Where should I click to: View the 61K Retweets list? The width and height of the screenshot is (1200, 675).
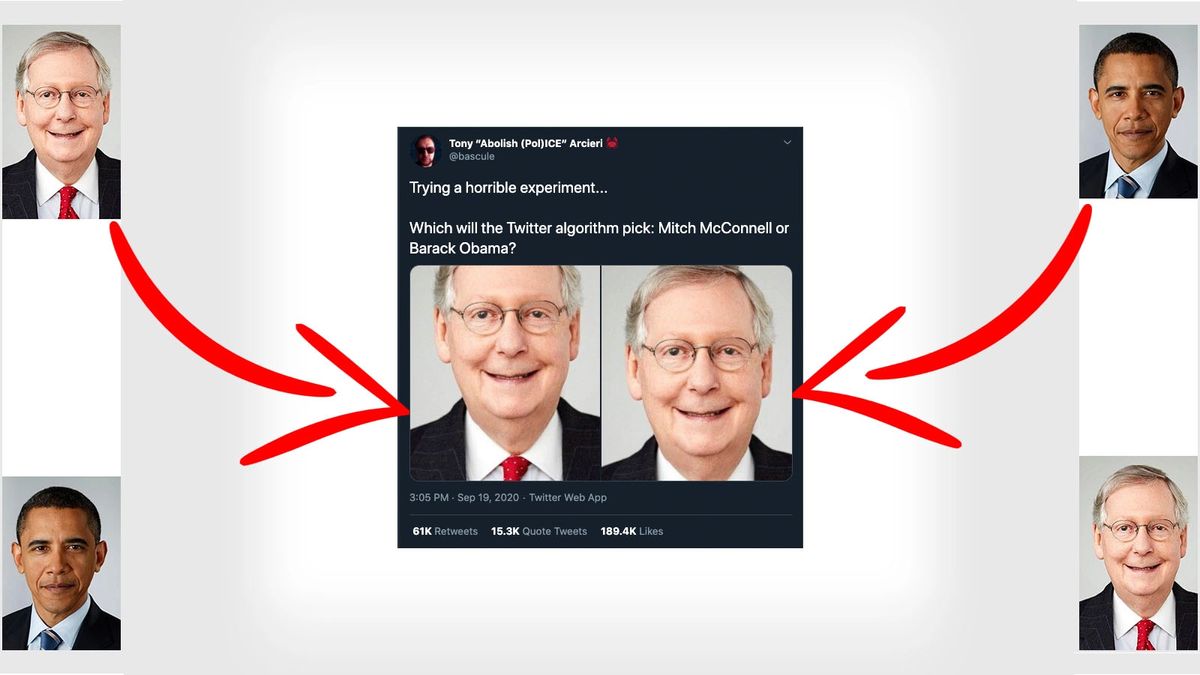pyautogui.click(x=445, y=531)
